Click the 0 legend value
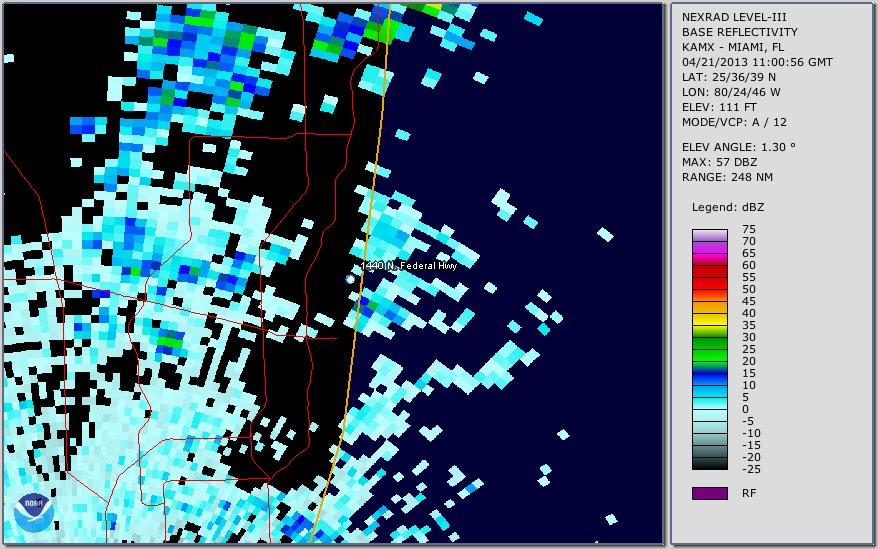The height and width of the screenshot is (549, 878). (x=745, y=410)
